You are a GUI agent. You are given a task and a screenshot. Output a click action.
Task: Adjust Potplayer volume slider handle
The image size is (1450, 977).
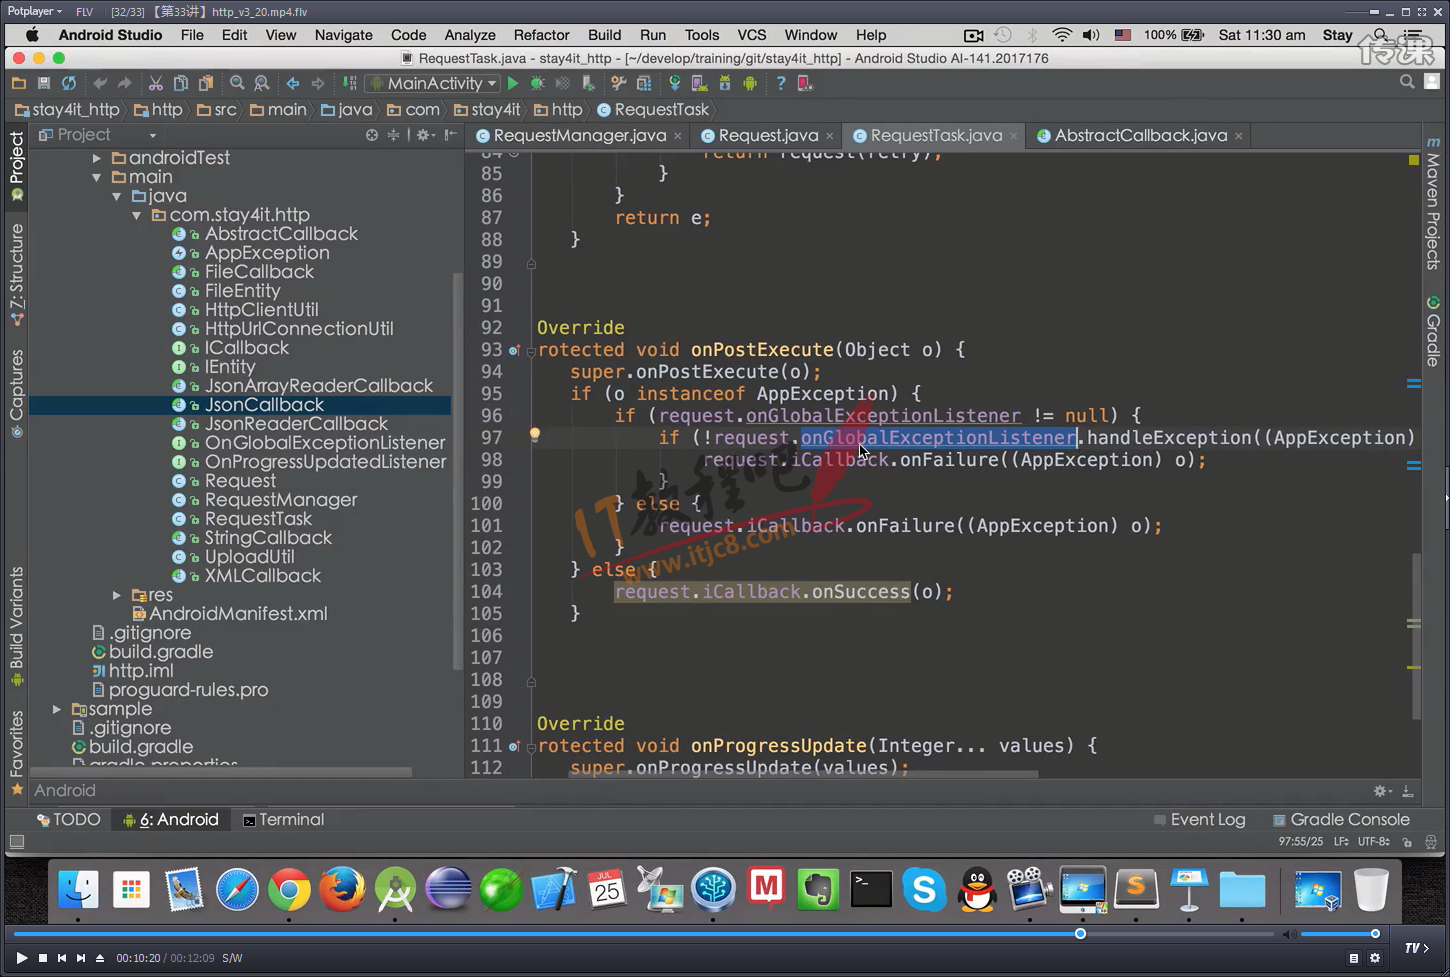(x=1375, y=934)
